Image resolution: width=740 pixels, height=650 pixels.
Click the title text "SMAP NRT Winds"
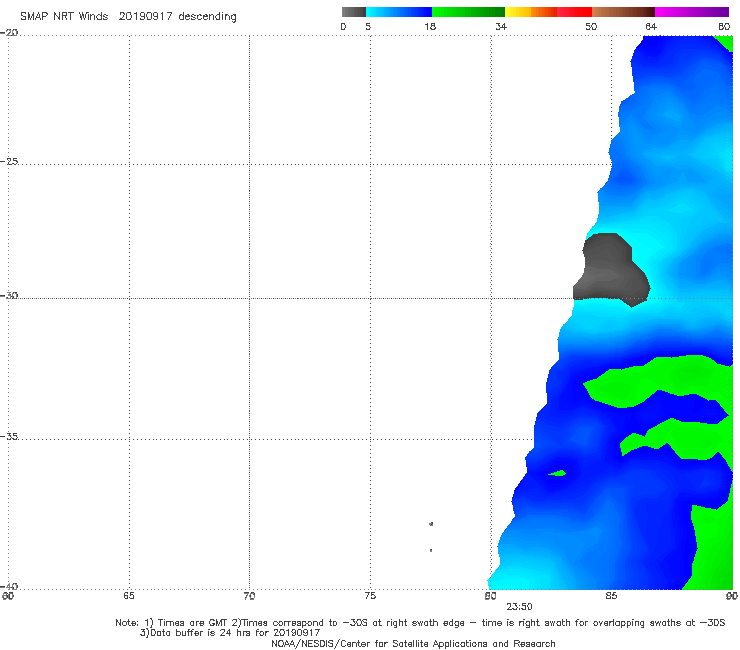point(64,16)
